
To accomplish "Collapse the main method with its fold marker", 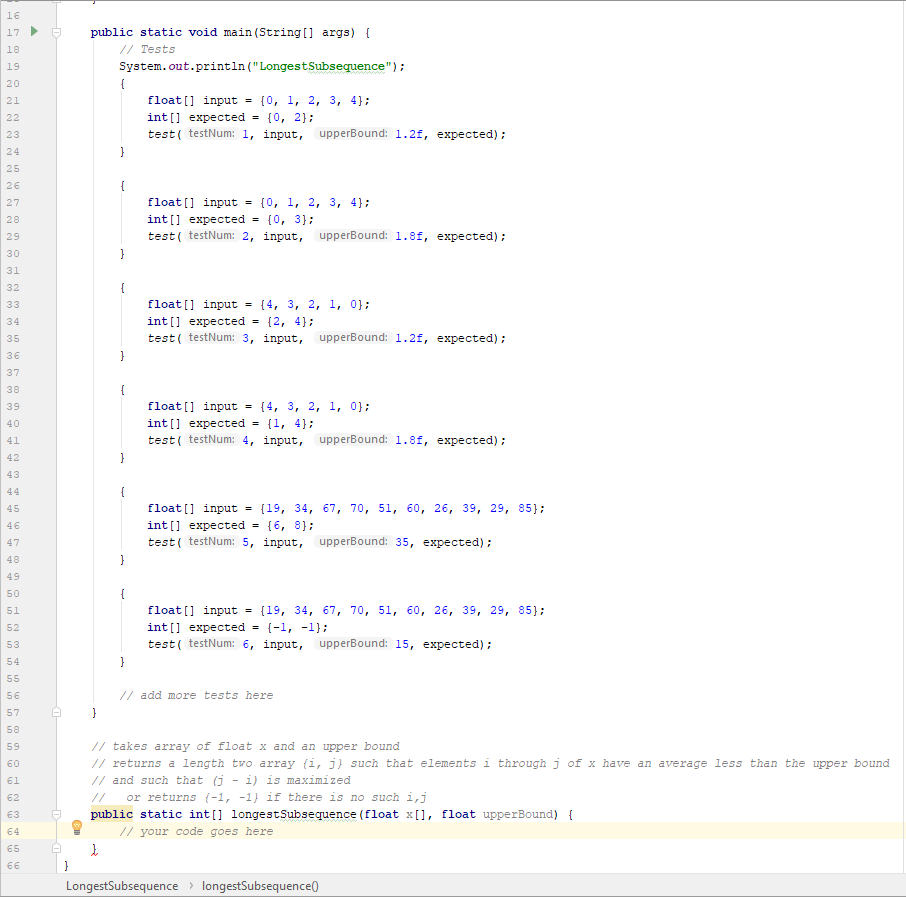I will (56, 31).
